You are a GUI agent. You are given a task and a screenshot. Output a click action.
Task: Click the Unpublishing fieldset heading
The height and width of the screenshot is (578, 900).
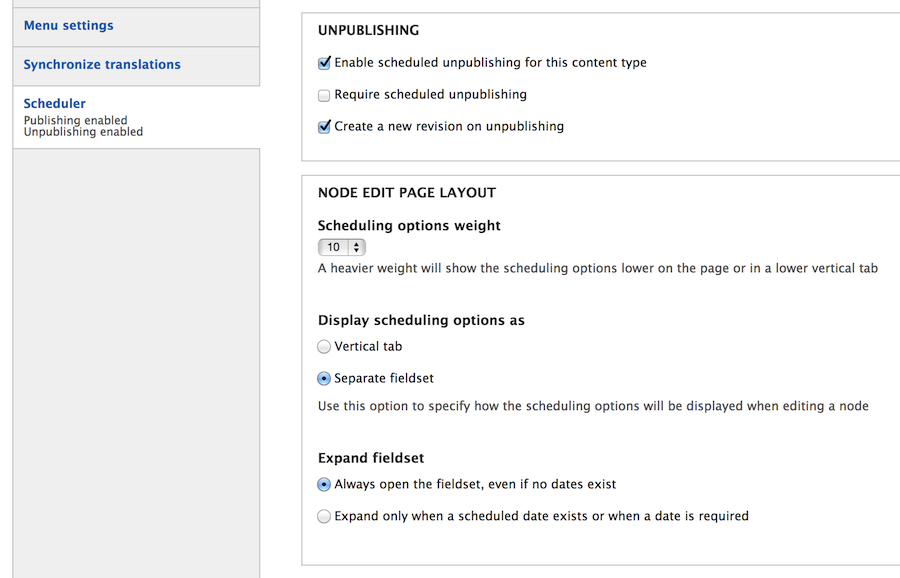click(x=368, y=30)
